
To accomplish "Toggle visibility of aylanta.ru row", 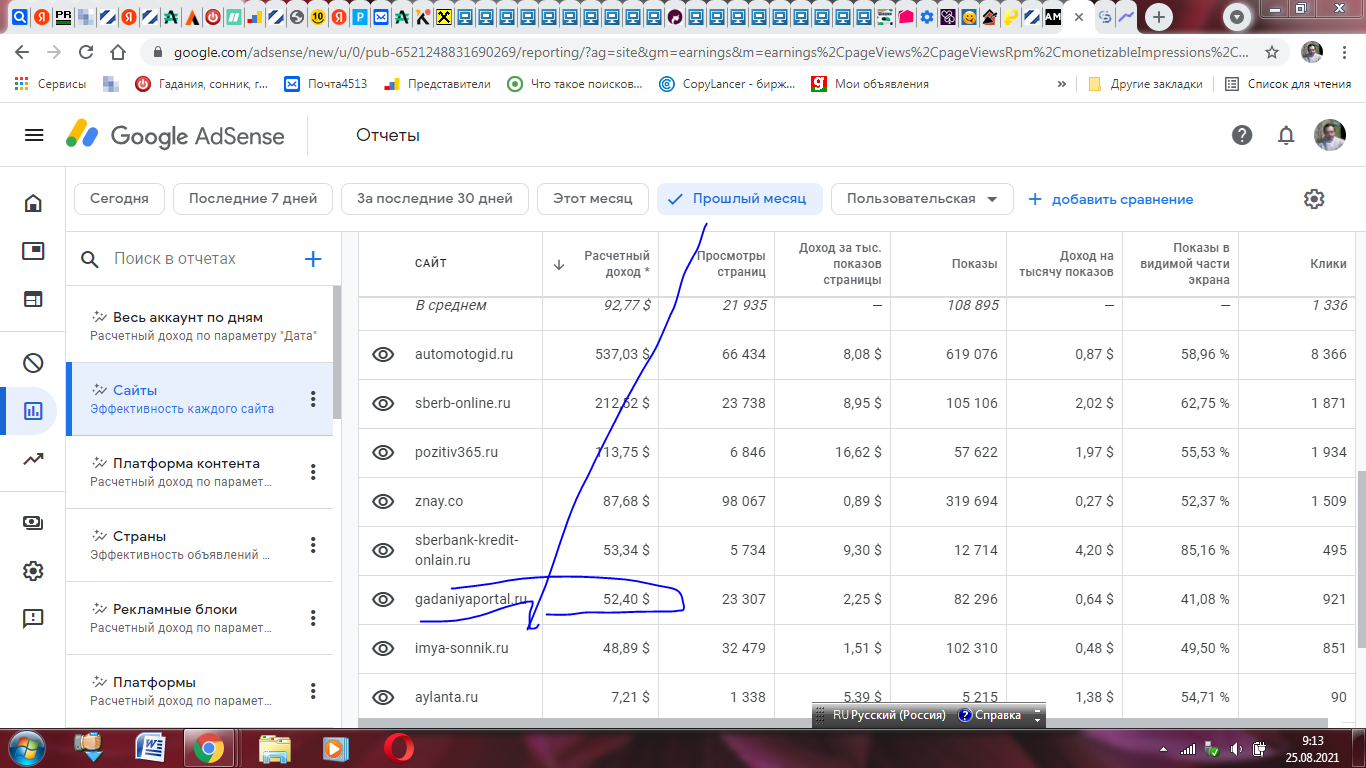I will tap(383, 697).
